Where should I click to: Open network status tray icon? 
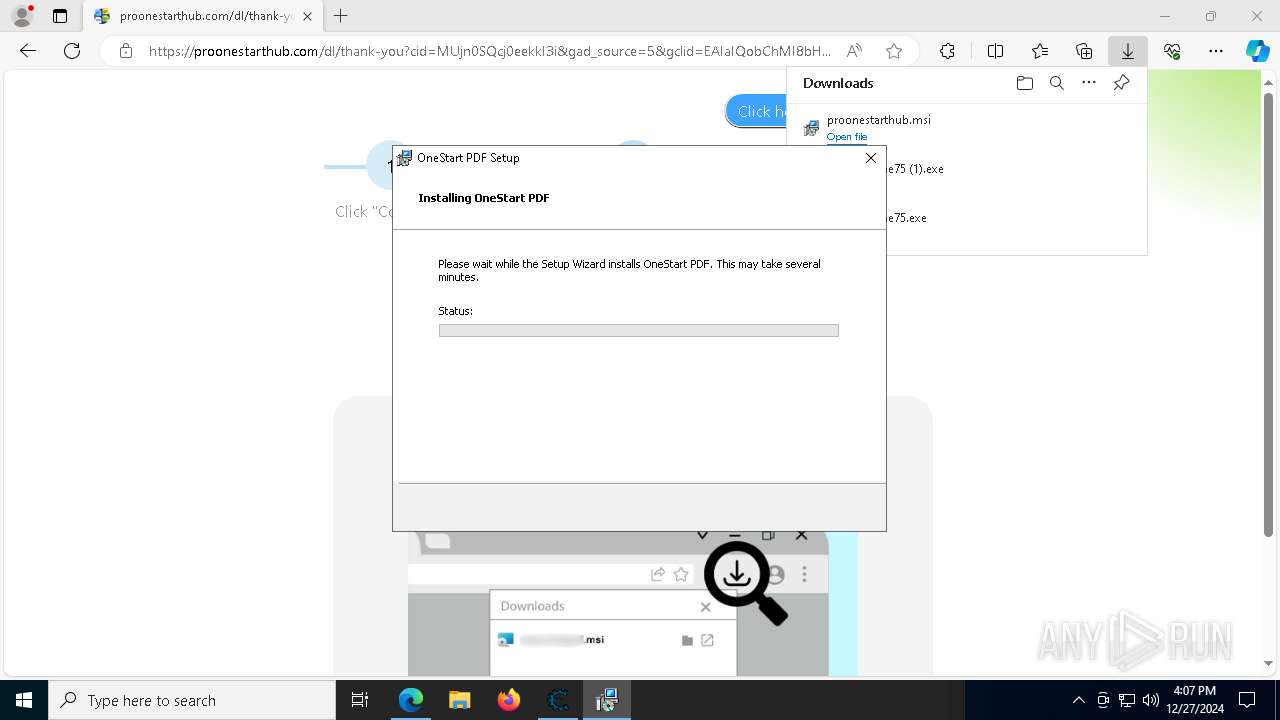(1127, 700)
